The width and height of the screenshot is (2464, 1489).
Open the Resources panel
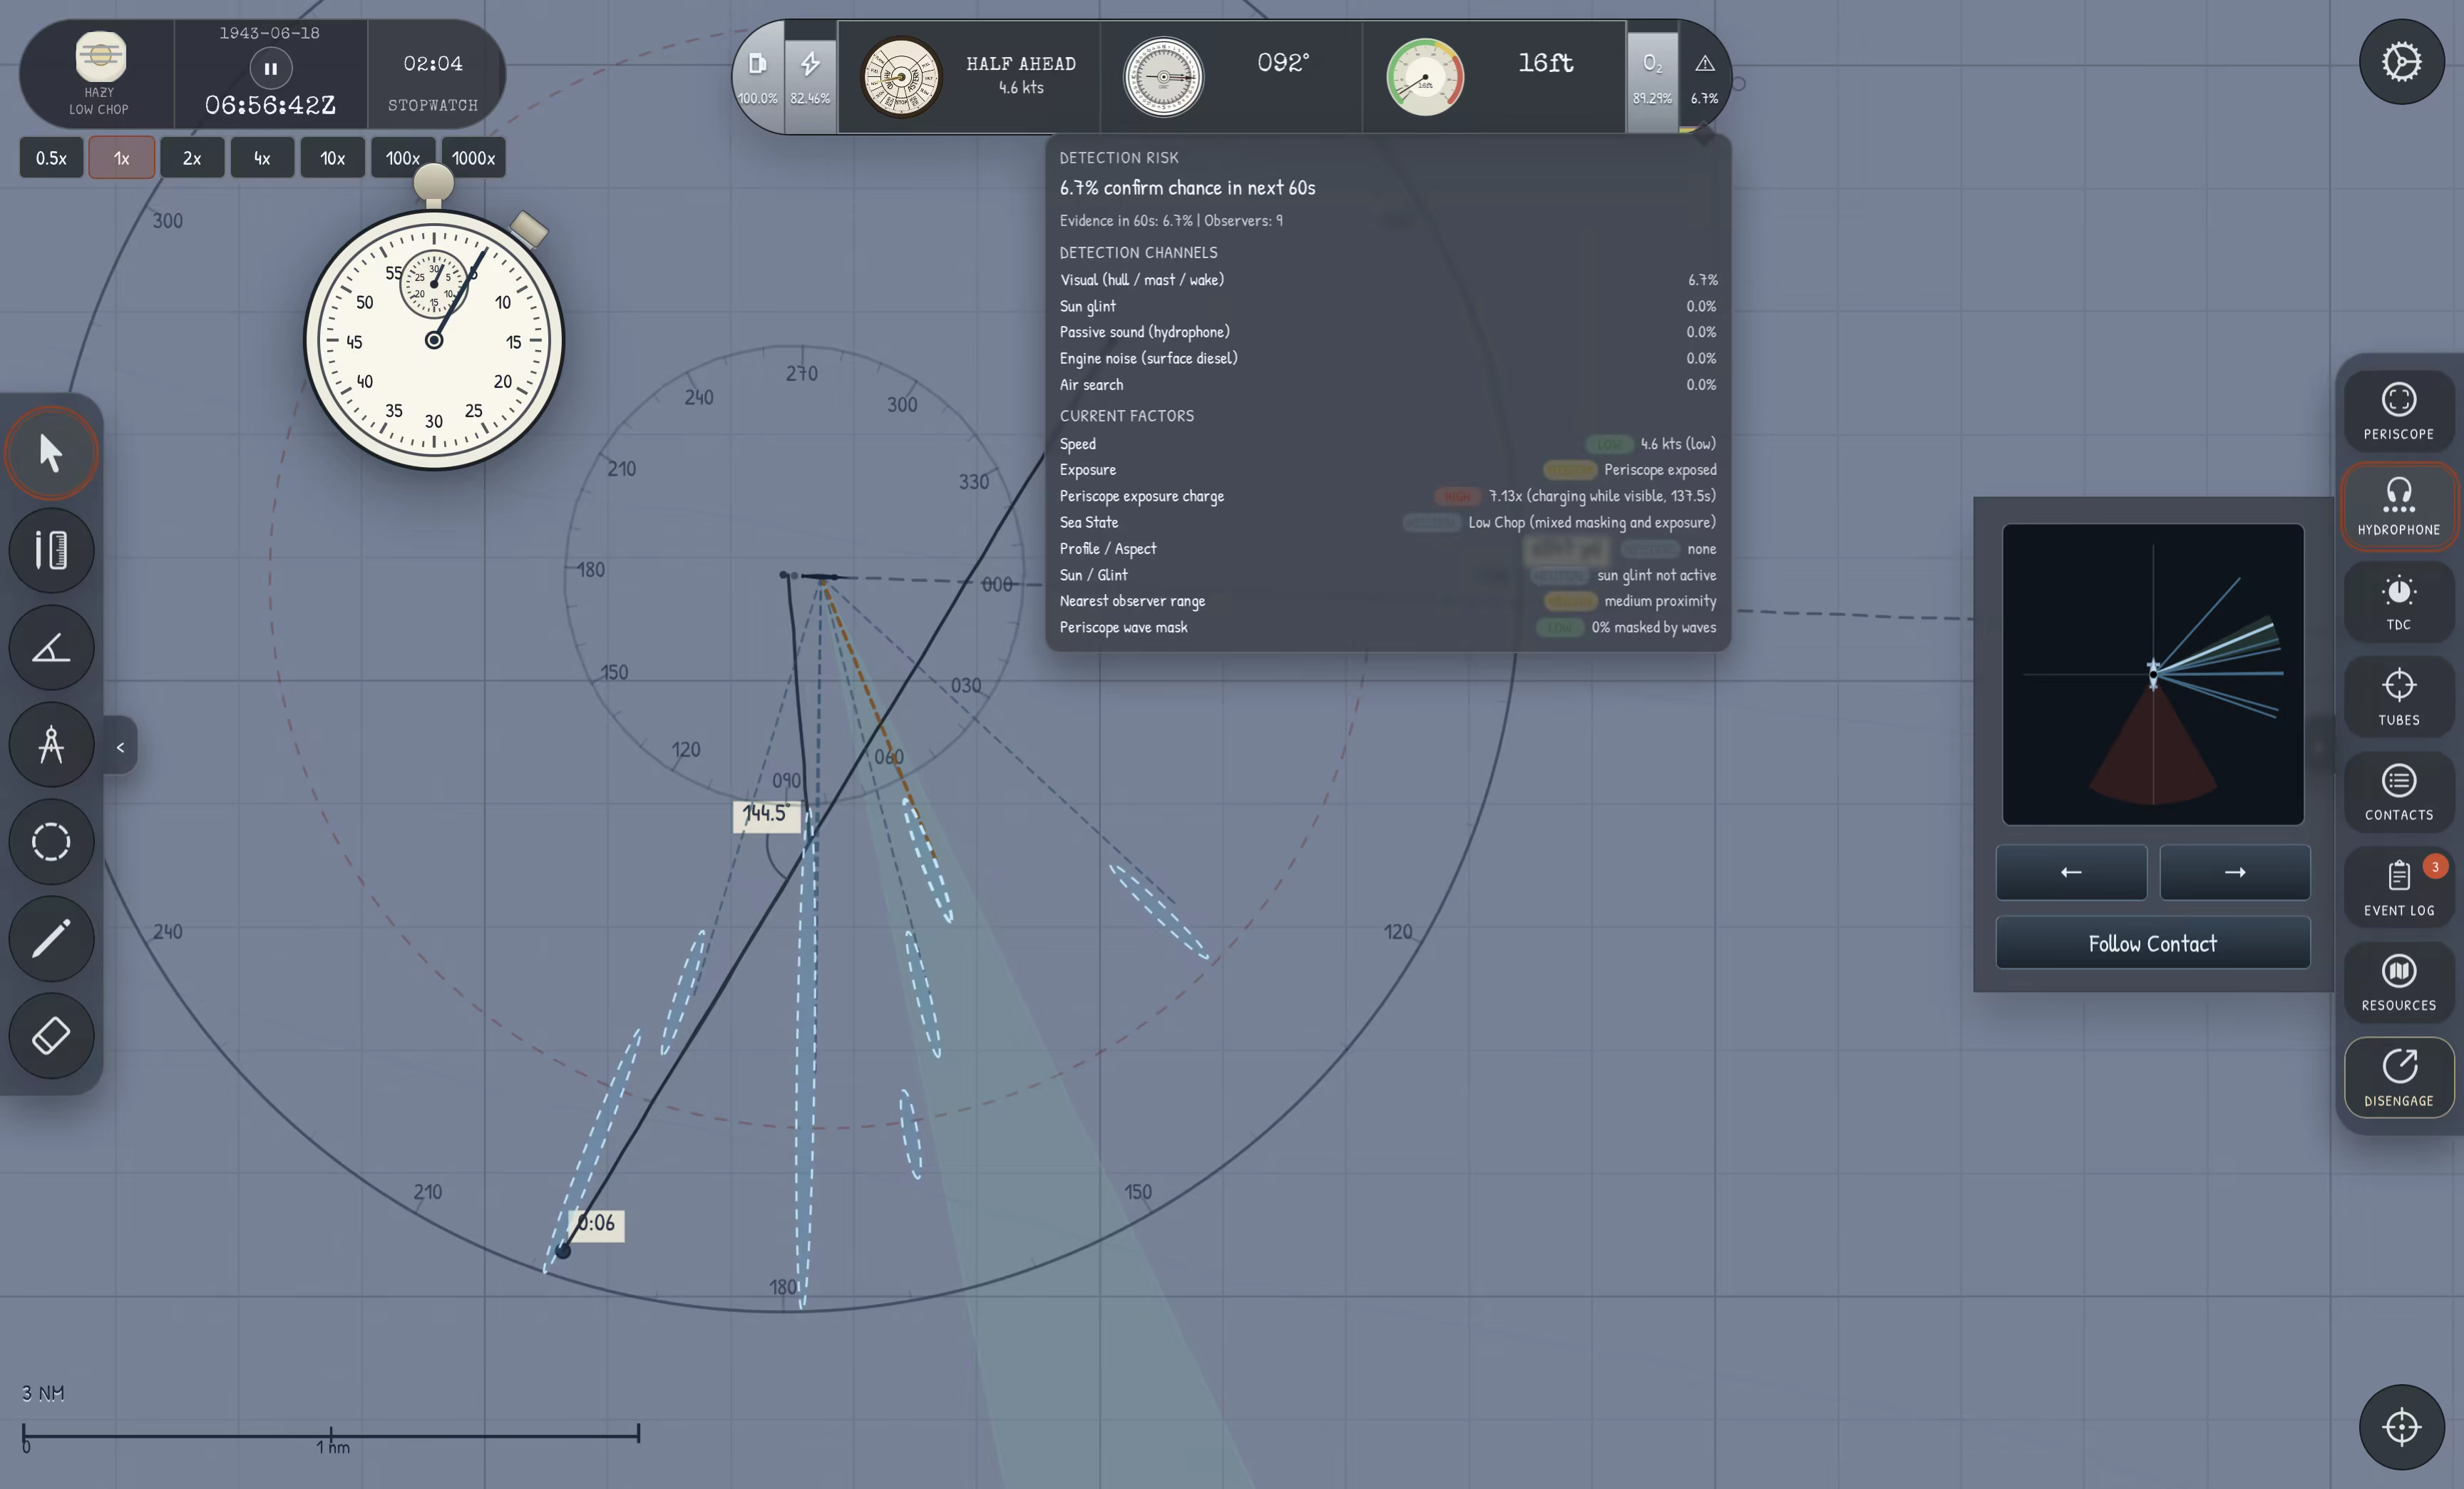tap(2398, 982)
